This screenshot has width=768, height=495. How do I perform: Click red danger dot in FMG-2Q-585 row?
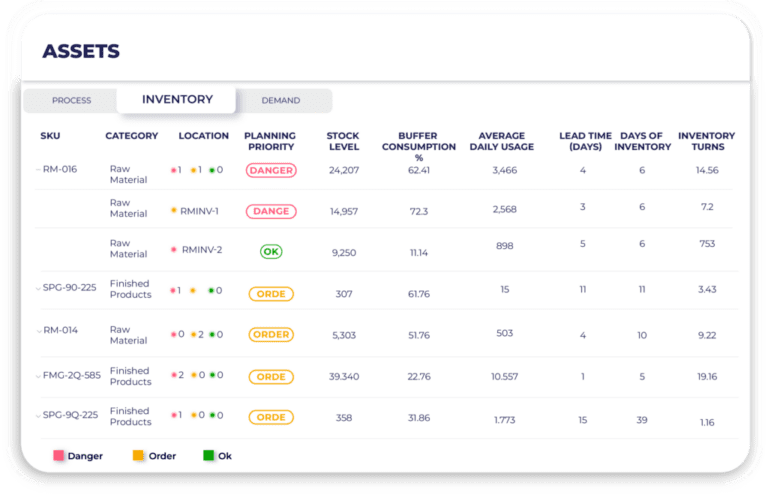pos(173,376)
